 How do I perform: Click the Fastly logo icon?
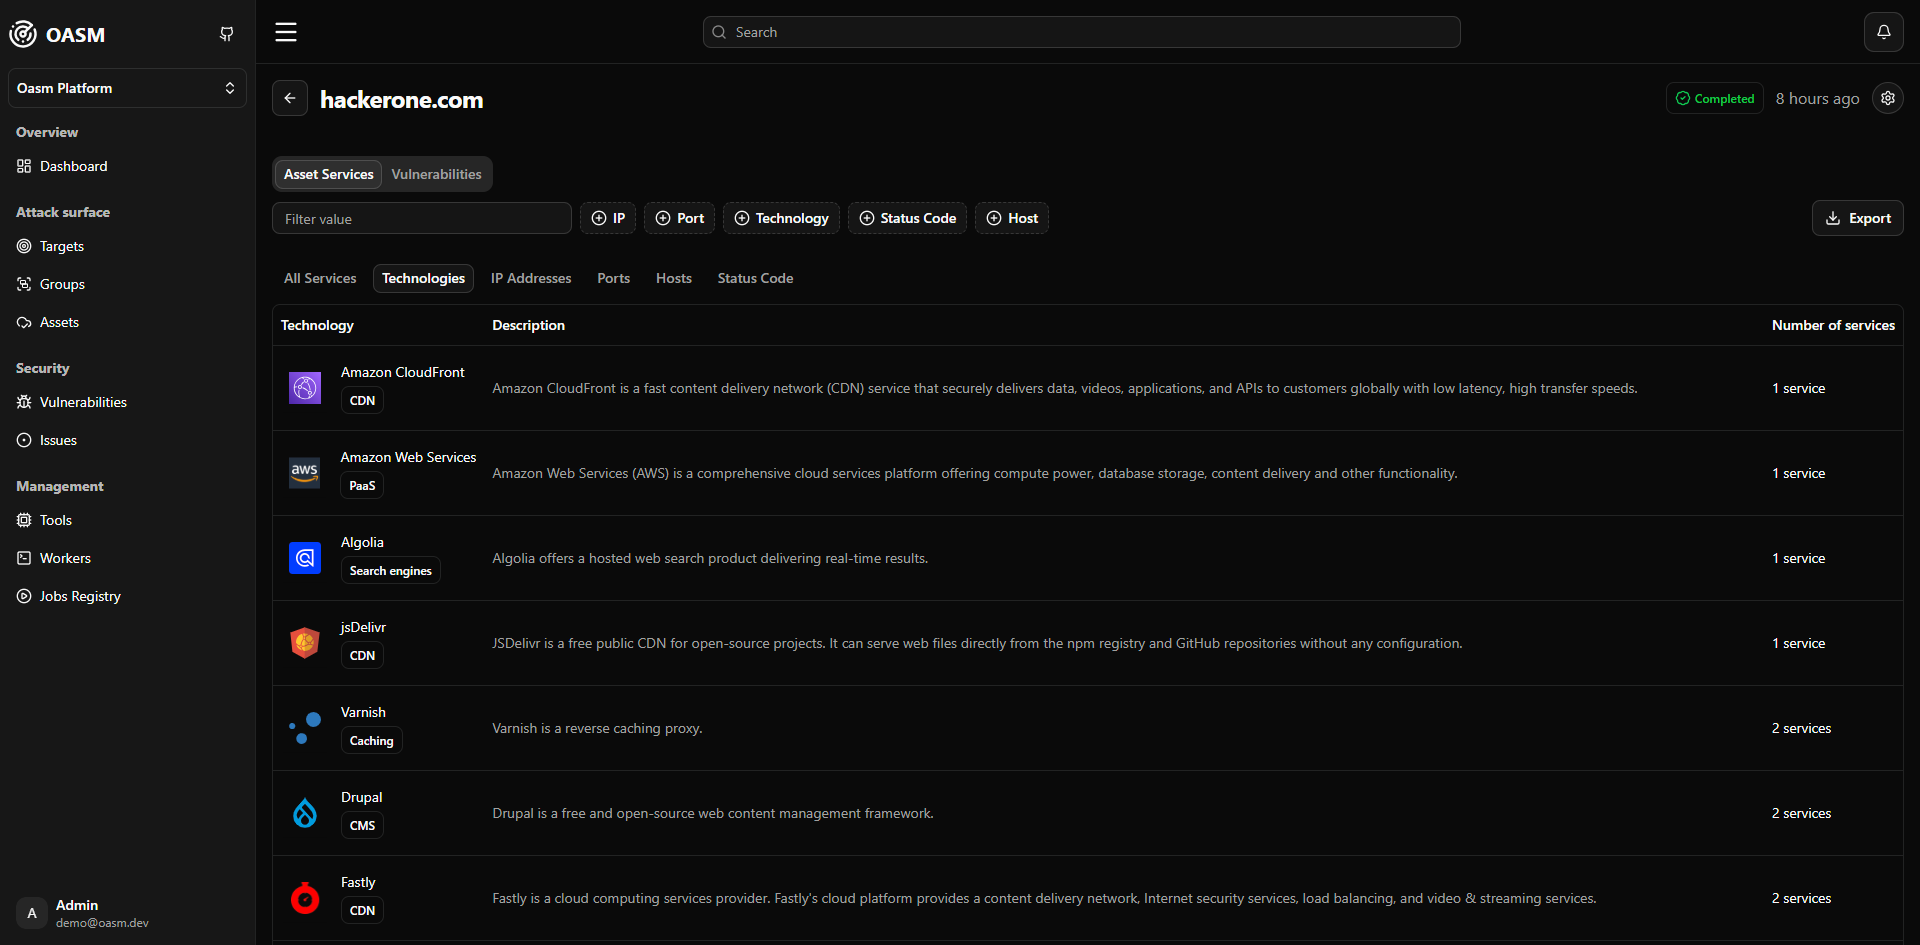pos(305,898)
